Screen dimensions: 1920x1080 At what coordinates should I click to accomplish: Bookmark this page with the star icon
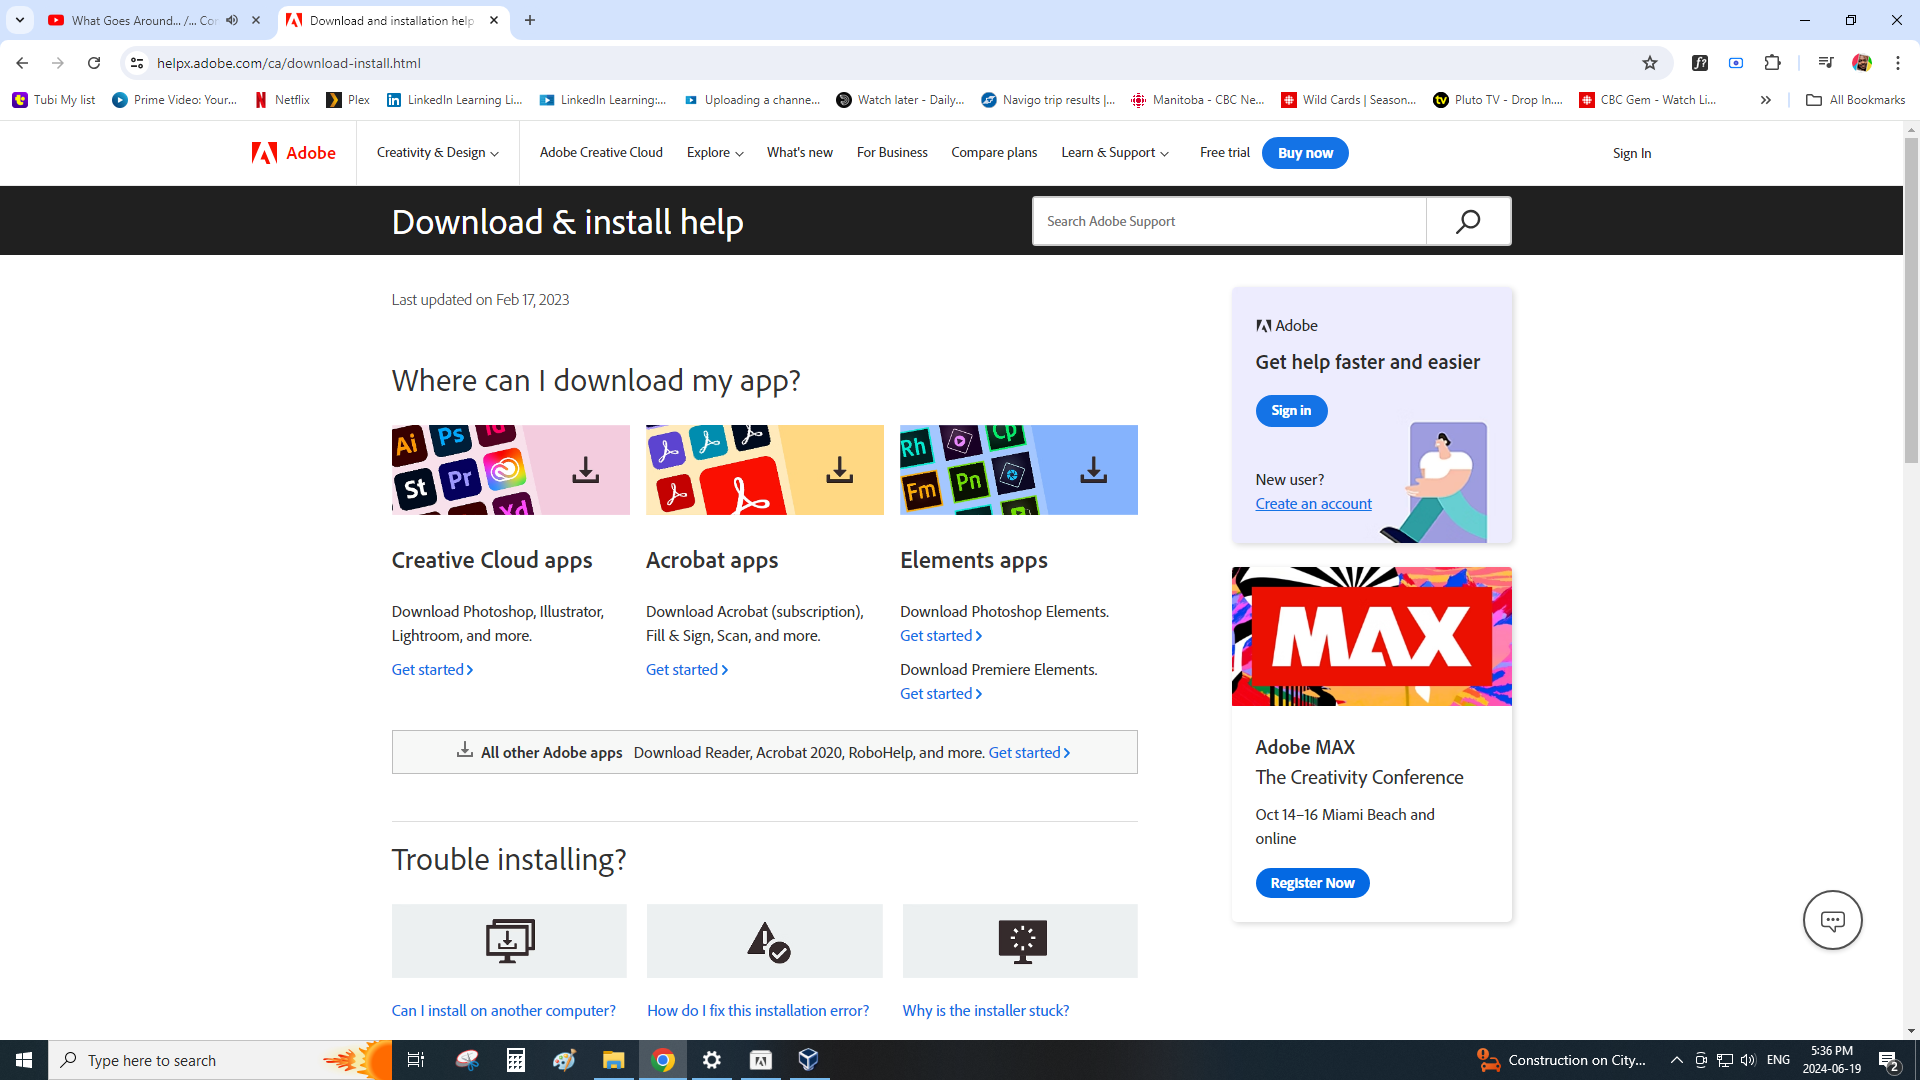[x=1650, y=63]
